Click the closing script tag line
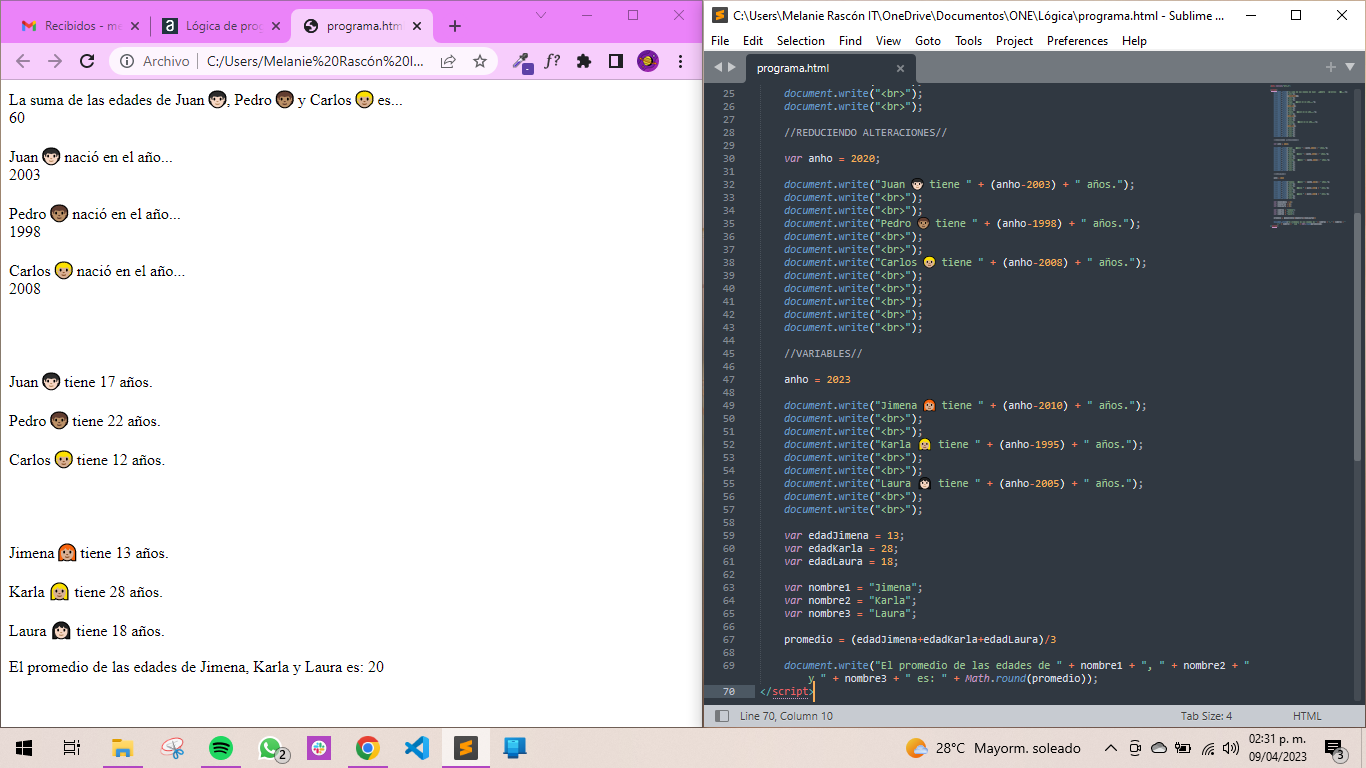 [787, 691]
